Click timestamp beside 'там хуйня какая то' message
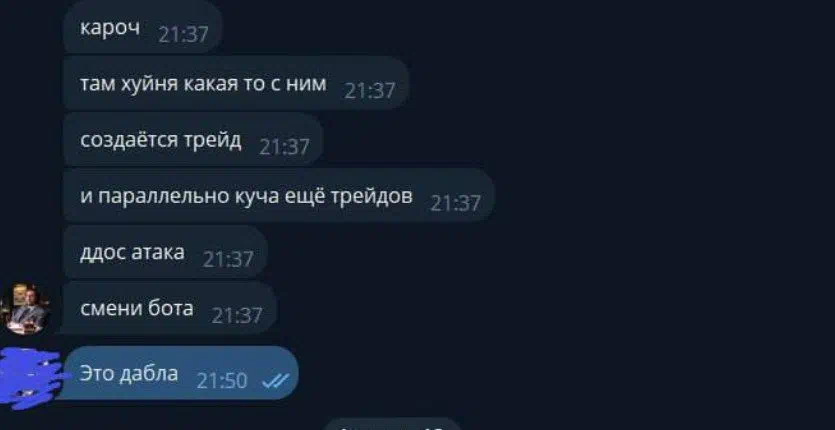 click(370, 91)
